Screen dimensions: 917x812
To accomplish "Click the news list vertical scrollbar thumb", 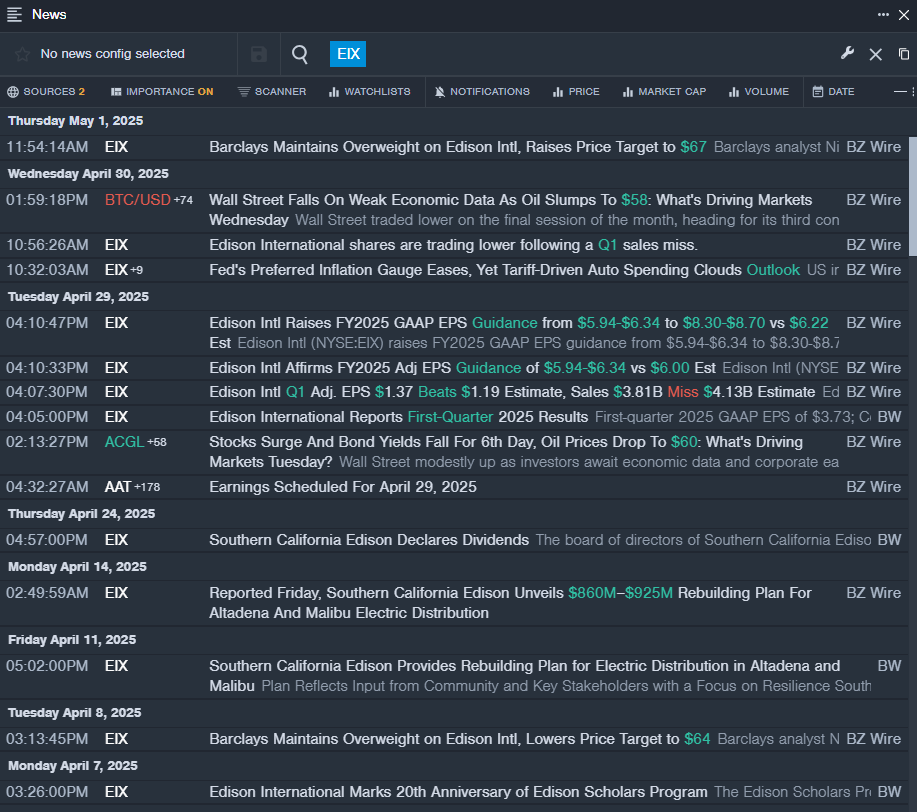I will (913, 196).
